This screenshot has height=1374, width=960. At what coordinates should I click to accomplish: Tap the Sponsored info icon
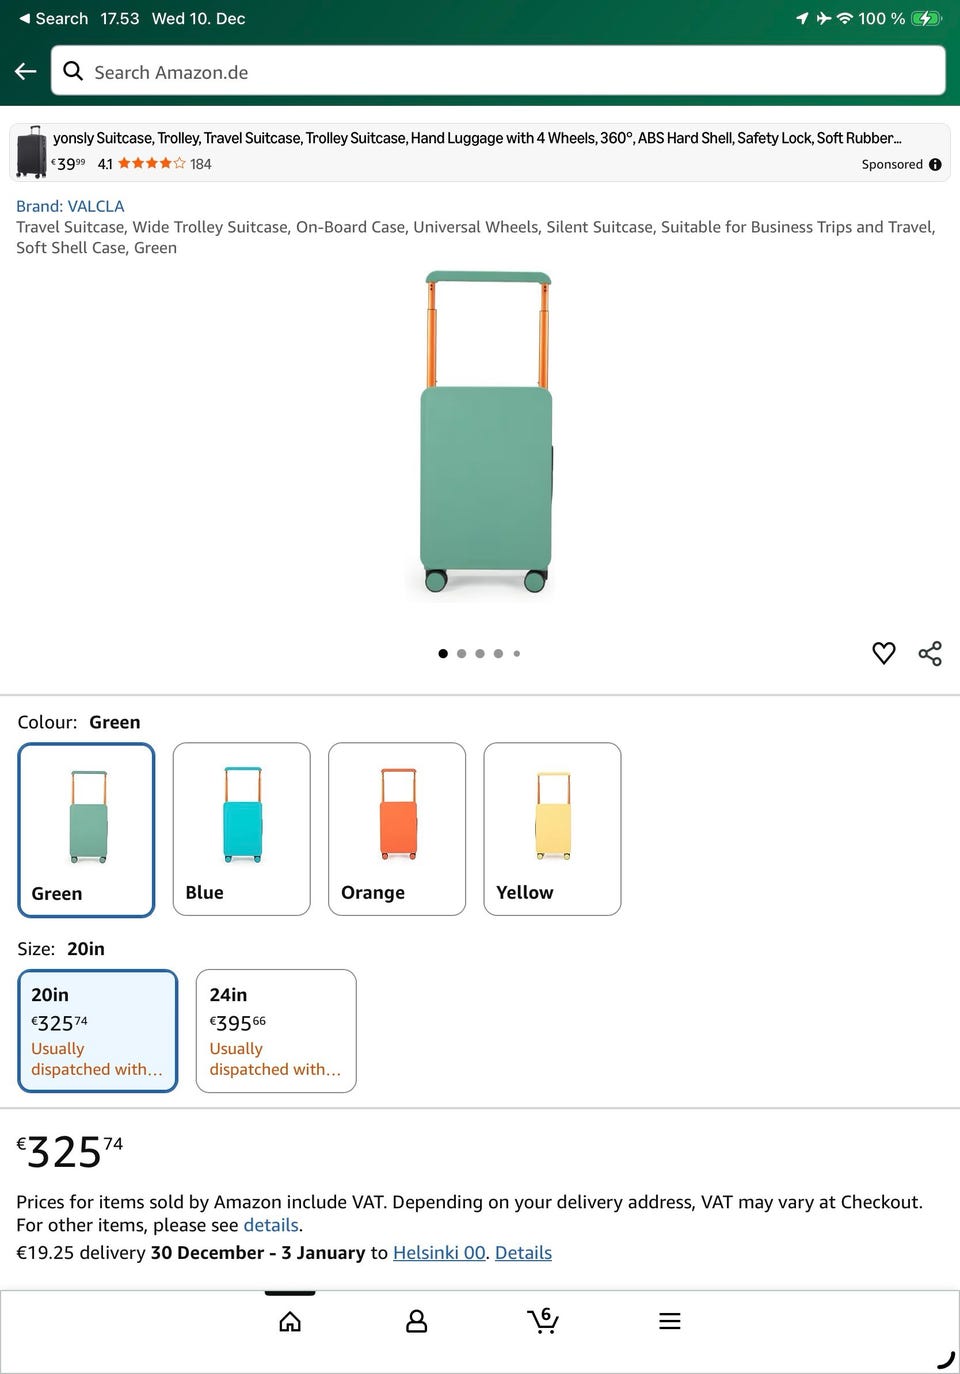coord(935,165)
